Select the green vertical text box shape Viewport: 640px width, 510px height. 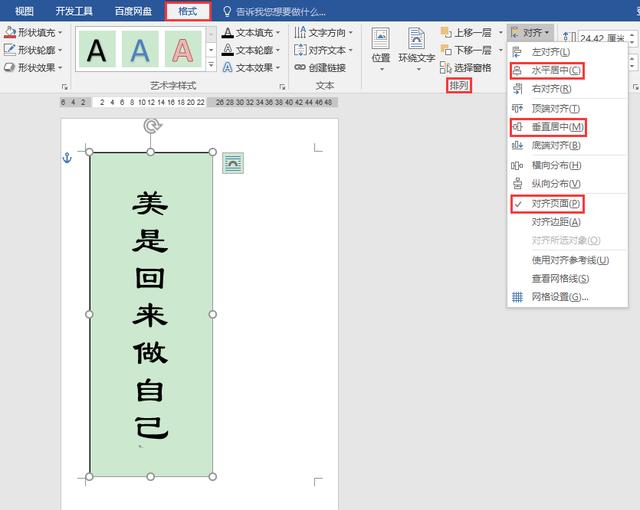(x=151, y=314)
